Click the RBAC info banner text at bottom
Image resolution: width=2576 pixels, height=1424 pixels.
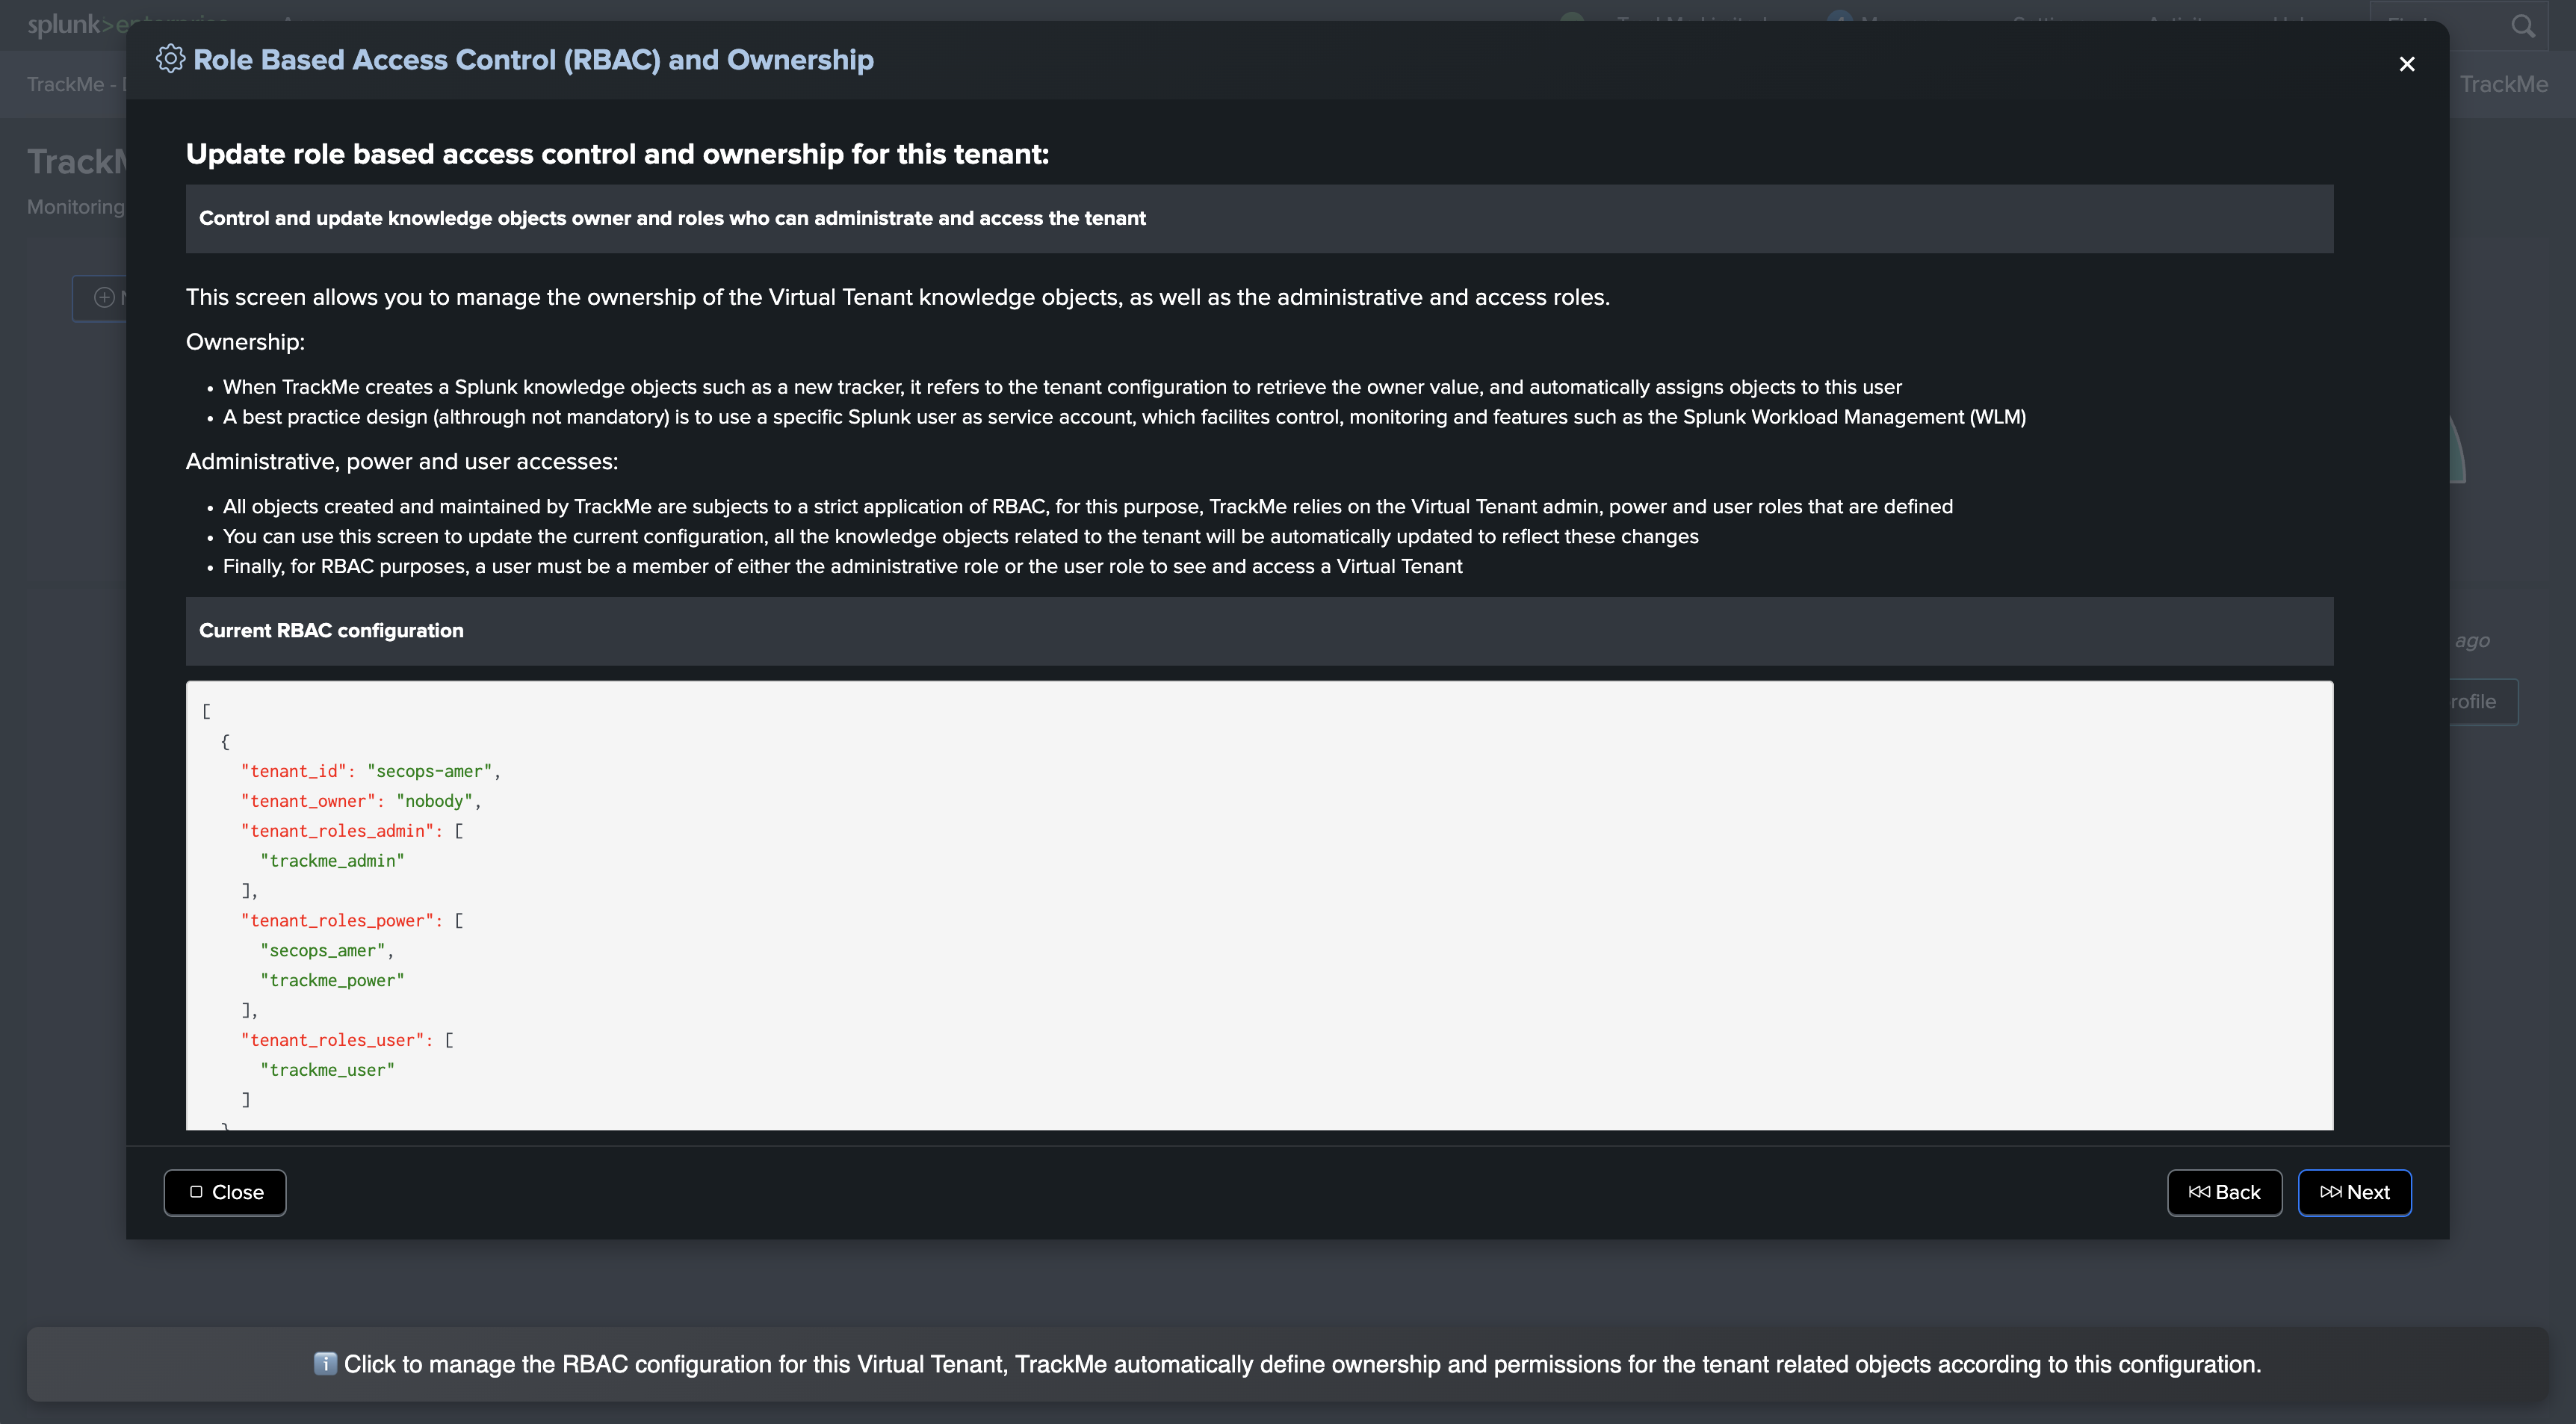coord(1300,1364)
